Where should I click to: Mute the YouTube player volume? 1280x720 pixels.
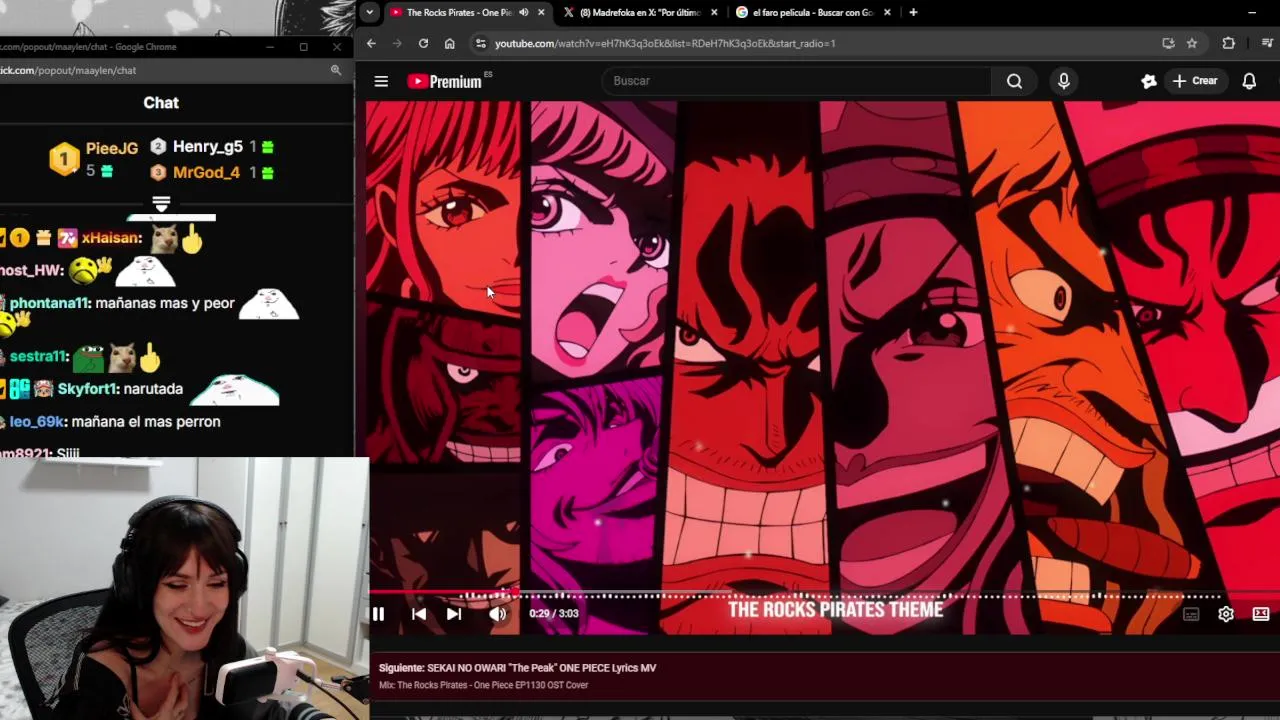tap(497, 614)
